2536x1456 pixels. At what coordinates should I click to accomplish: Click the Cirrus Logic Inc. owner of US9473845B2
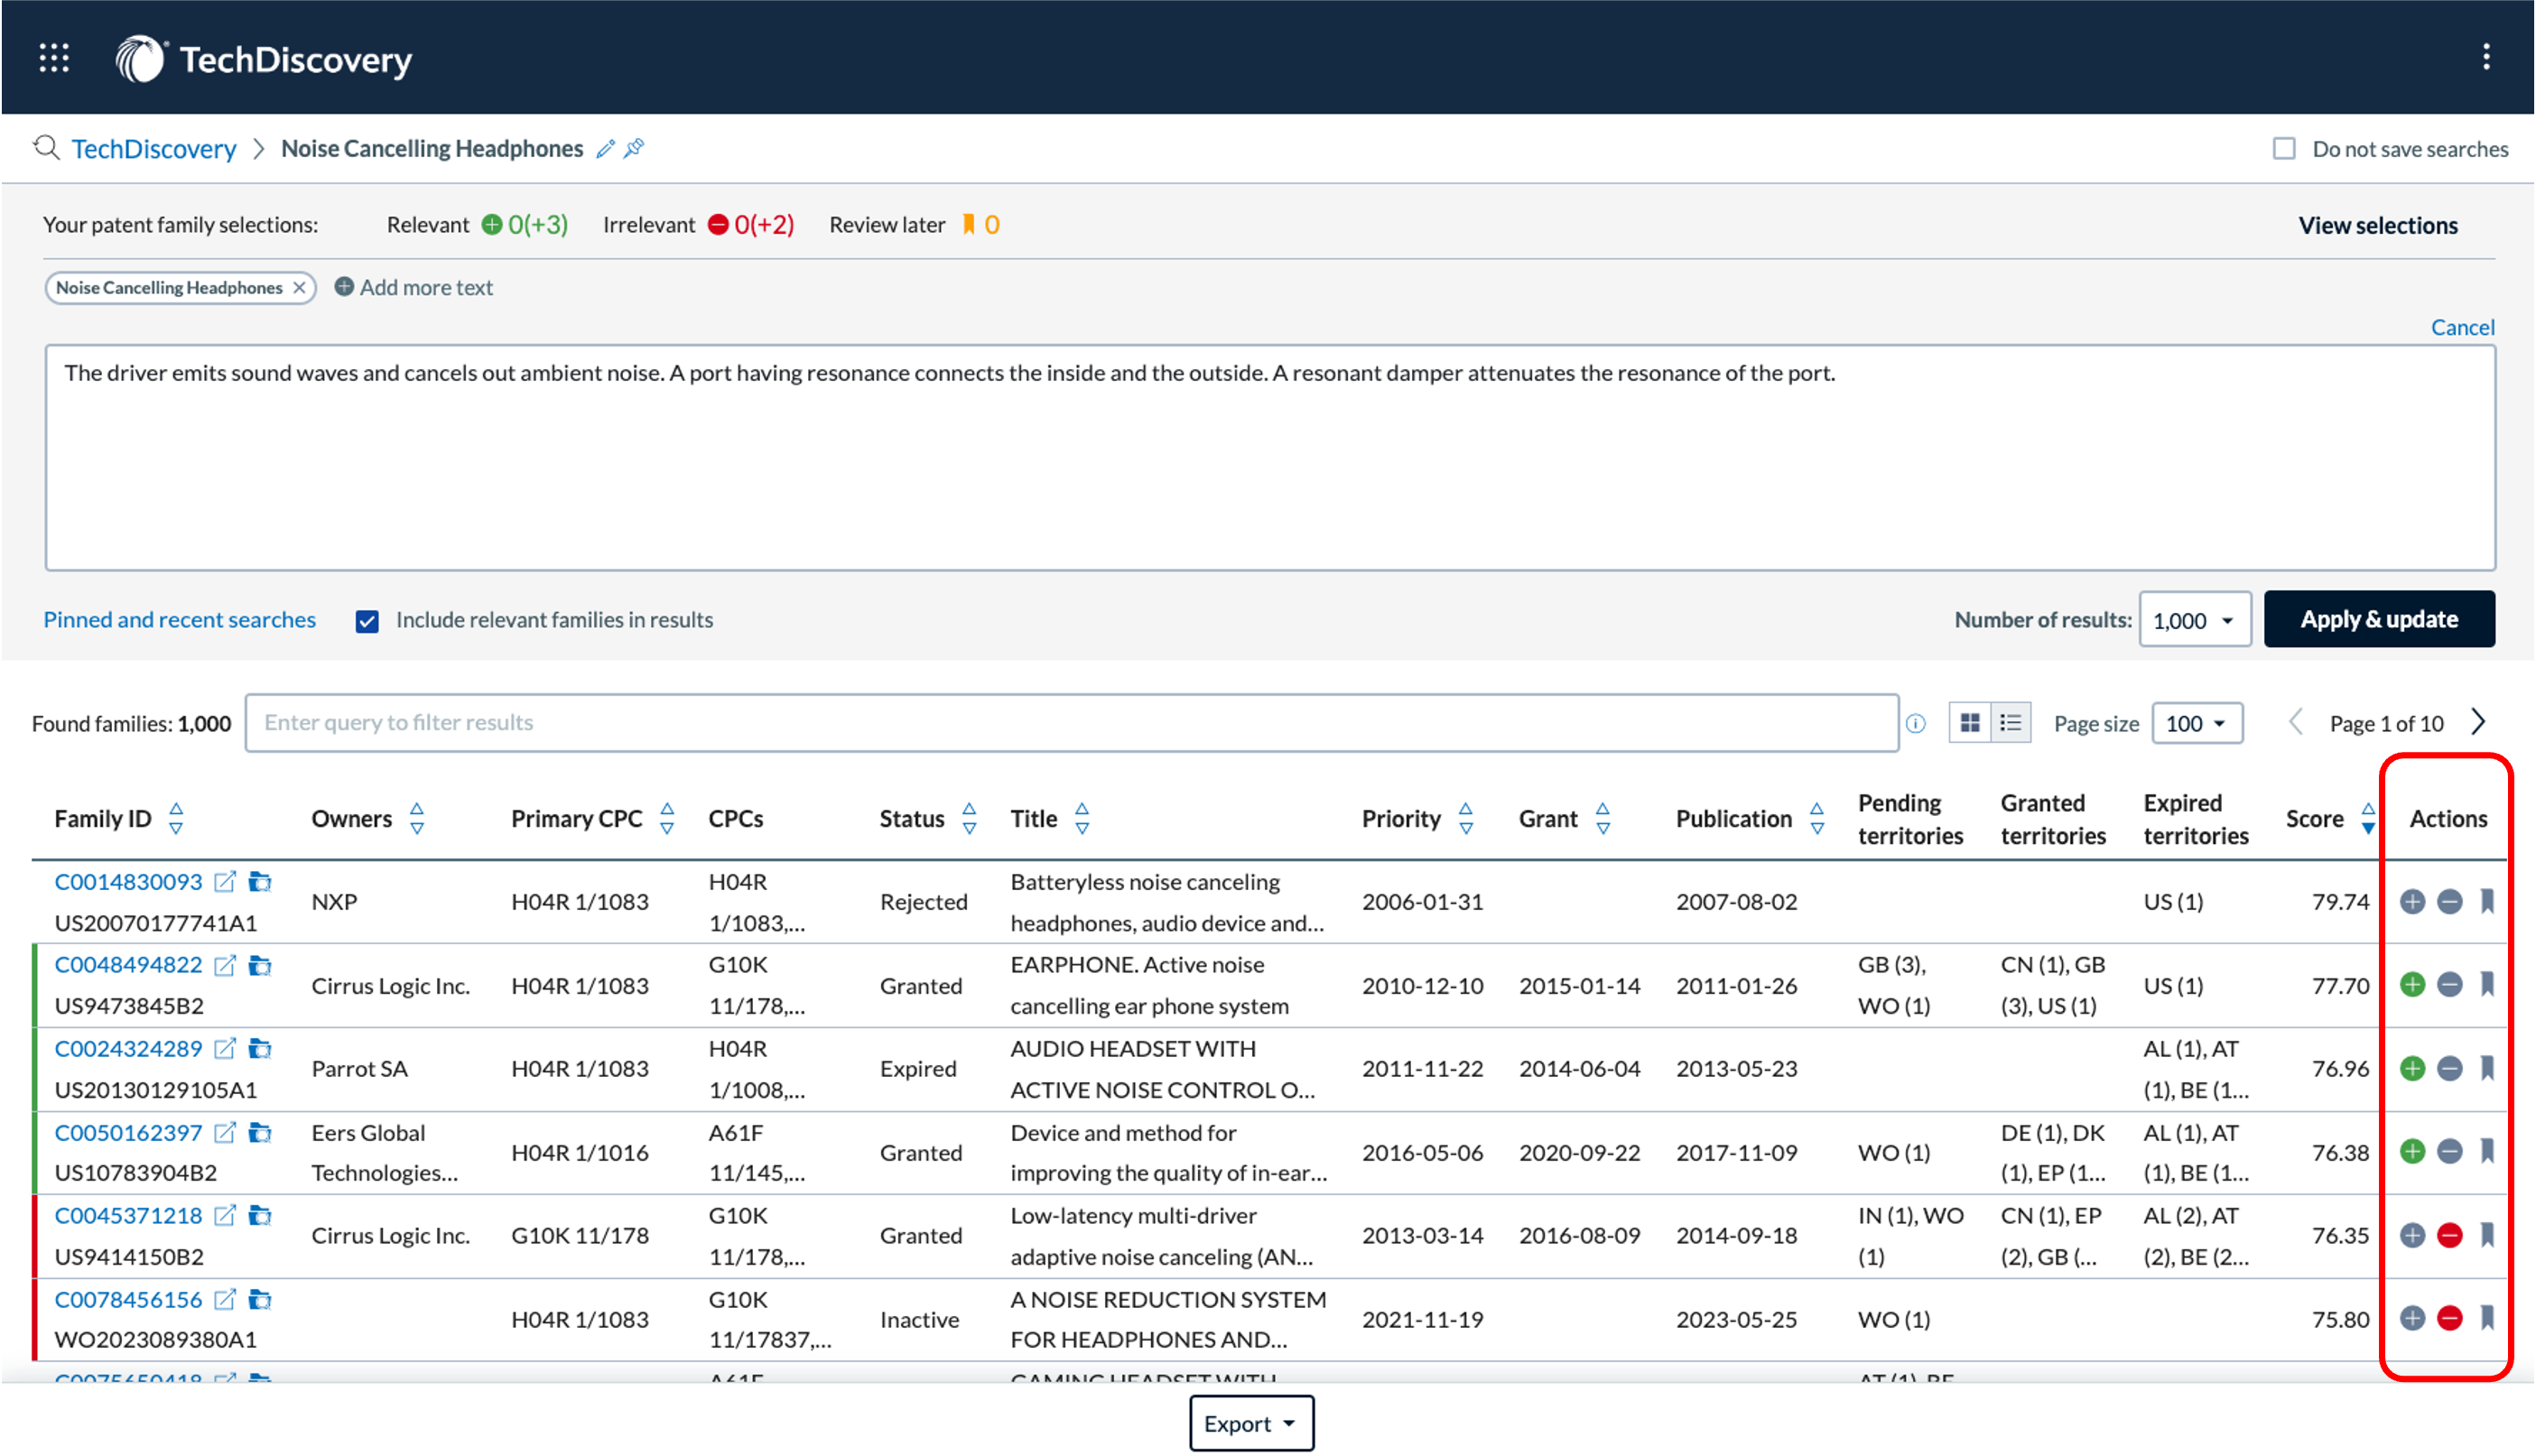pos(390,986)
